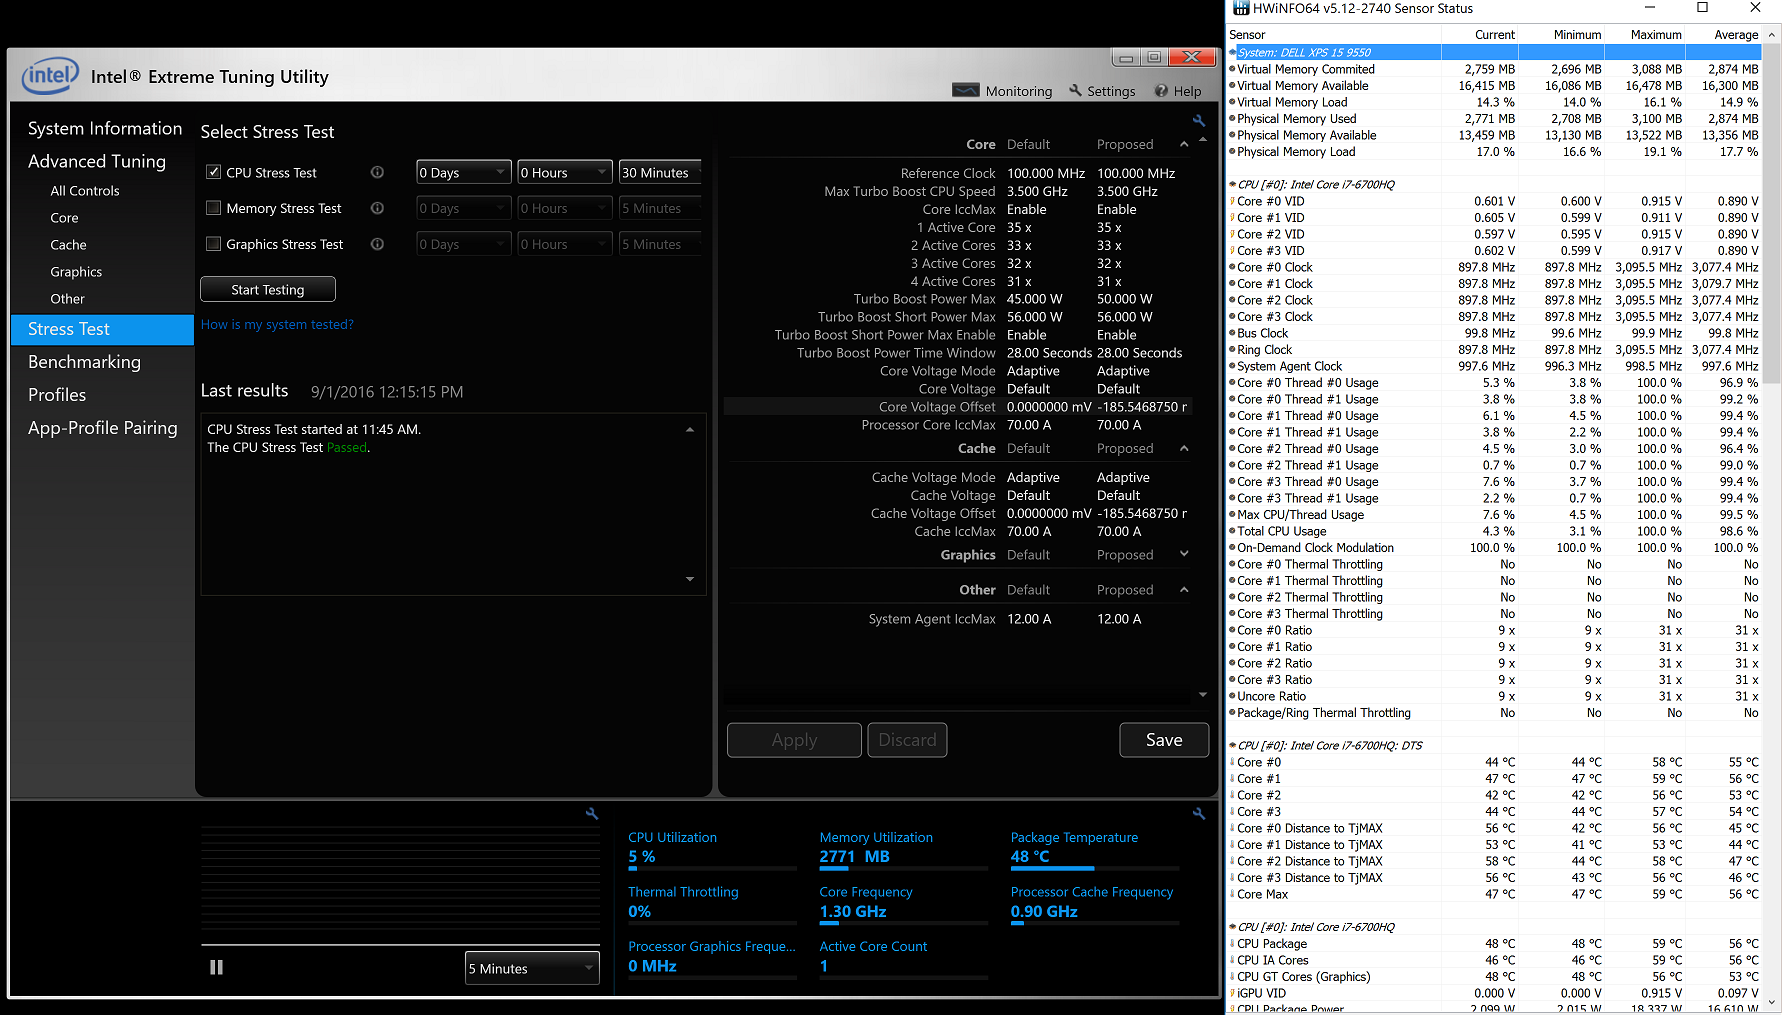Open System Information page
Screen dimensions: 1782x1015
click(105, 128)
